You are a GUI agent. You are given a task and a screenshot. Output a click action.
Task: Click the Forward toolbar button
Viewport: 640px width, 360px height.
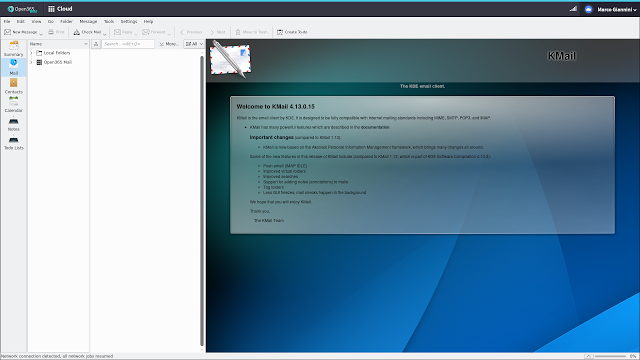click(154, 32)
